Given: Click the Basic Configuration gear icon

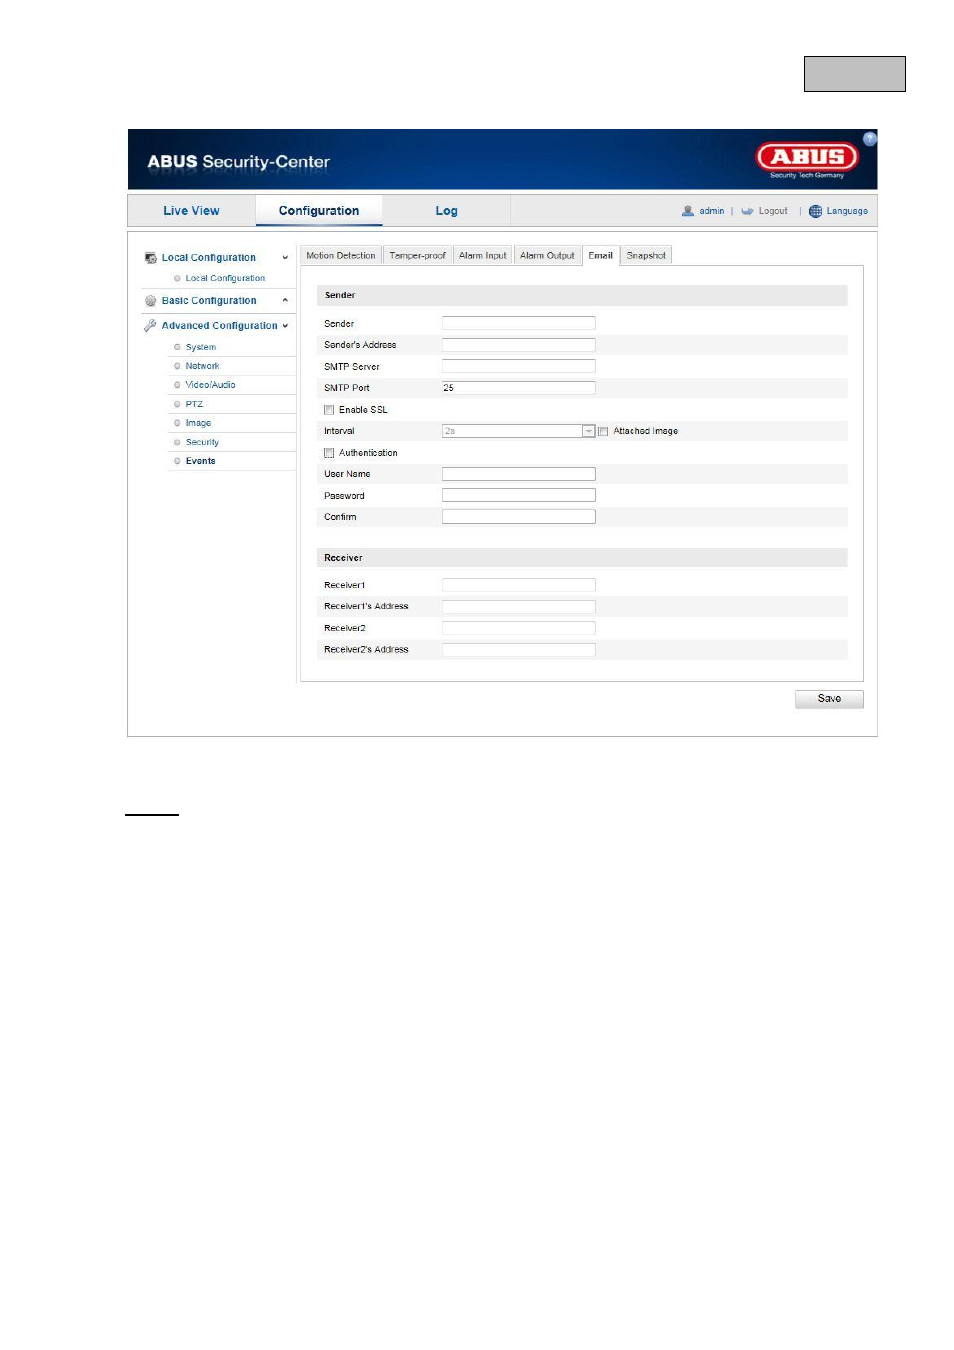Looking at the screenshot, I should (x=151, y=301).
